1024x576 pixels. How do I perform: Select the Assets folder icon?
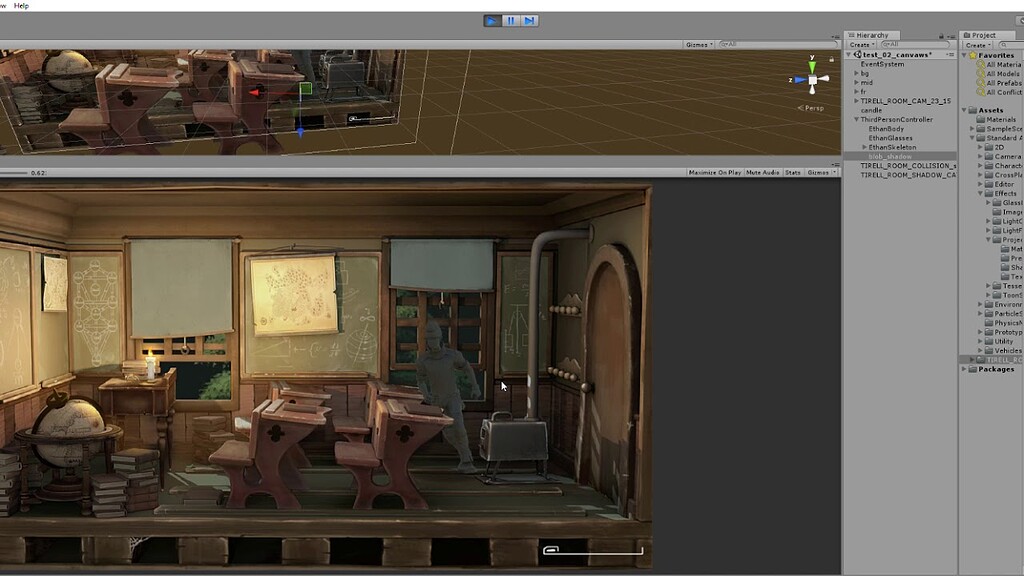972,109
